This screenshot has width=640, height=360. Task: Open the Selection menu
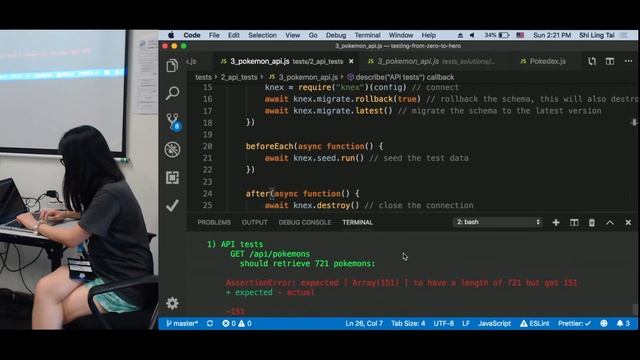point(262,35)
